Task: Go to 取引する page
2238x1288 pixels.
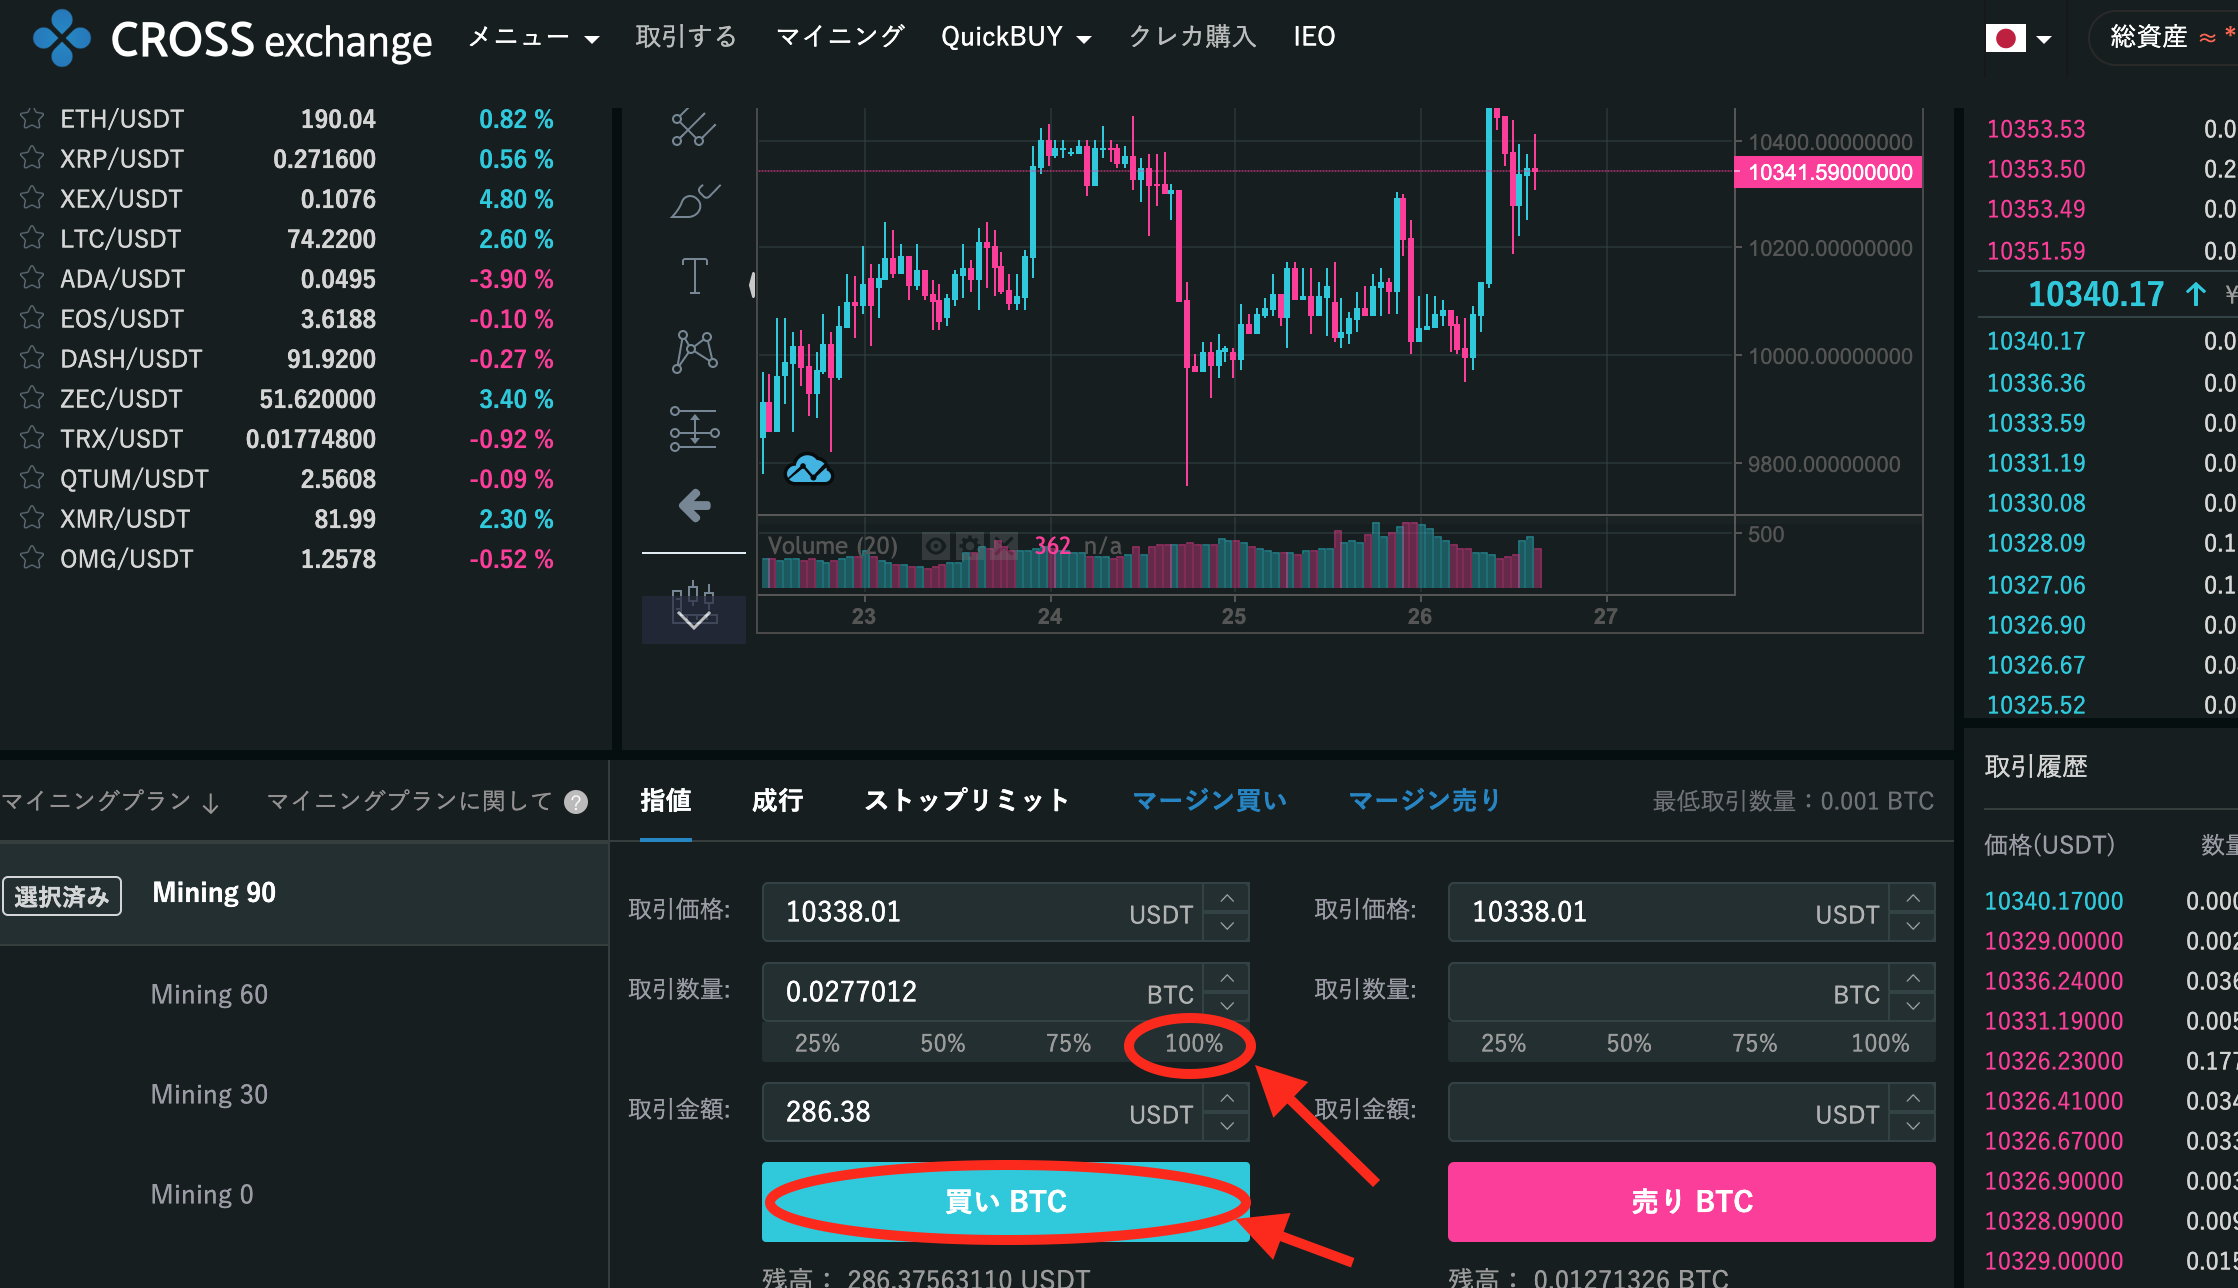Action: pos(686,37)
